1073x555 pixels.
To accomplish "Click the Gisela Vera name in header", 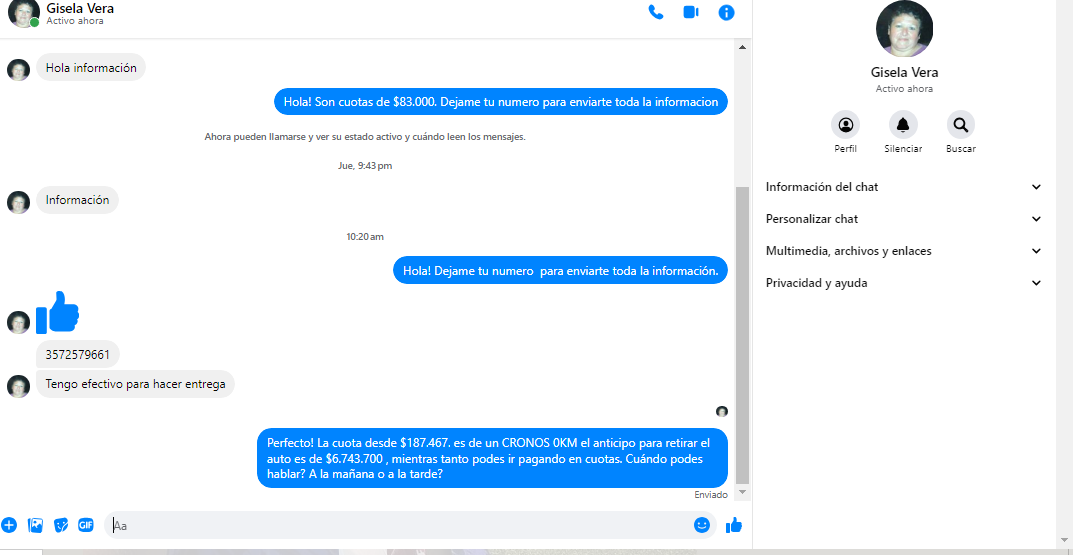I will pyautogui.click(x=80, y=8).
